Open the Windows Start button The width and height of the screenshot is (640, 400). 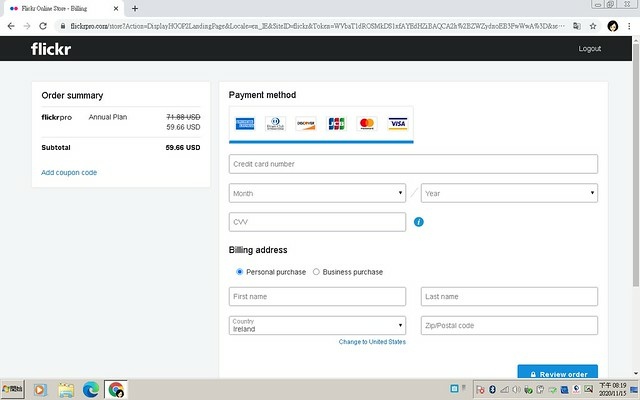pos(13,389)
